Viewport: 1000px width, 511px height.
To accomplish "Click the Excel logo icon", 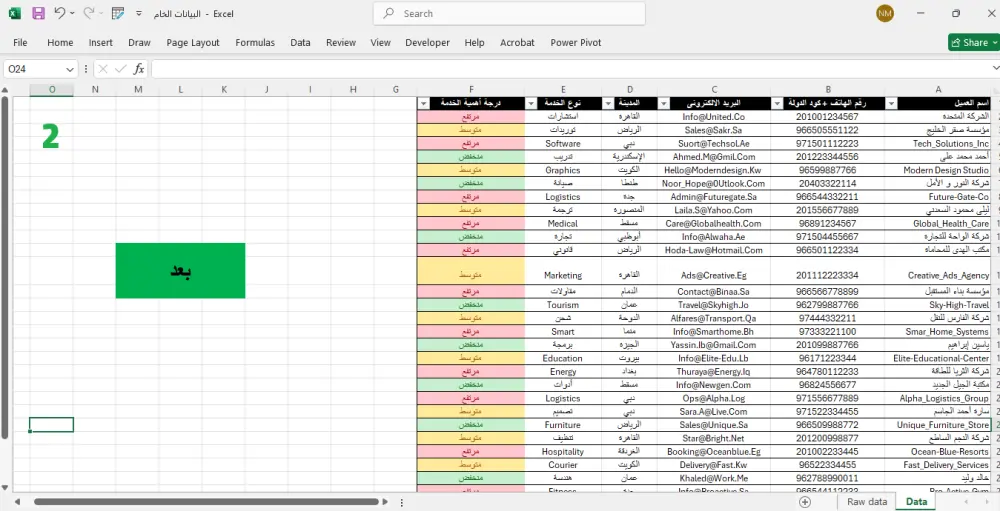I will (x=15, y=13).
